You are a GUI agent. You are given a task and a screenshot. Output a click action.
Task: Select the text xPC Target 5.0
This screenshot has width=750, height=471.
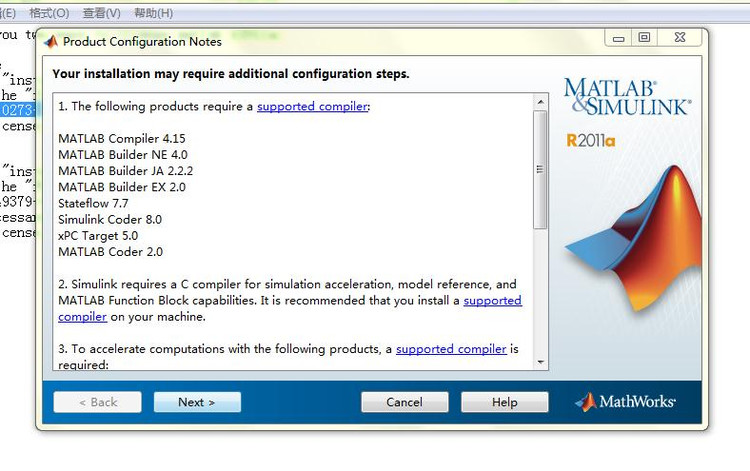point(98,236)
